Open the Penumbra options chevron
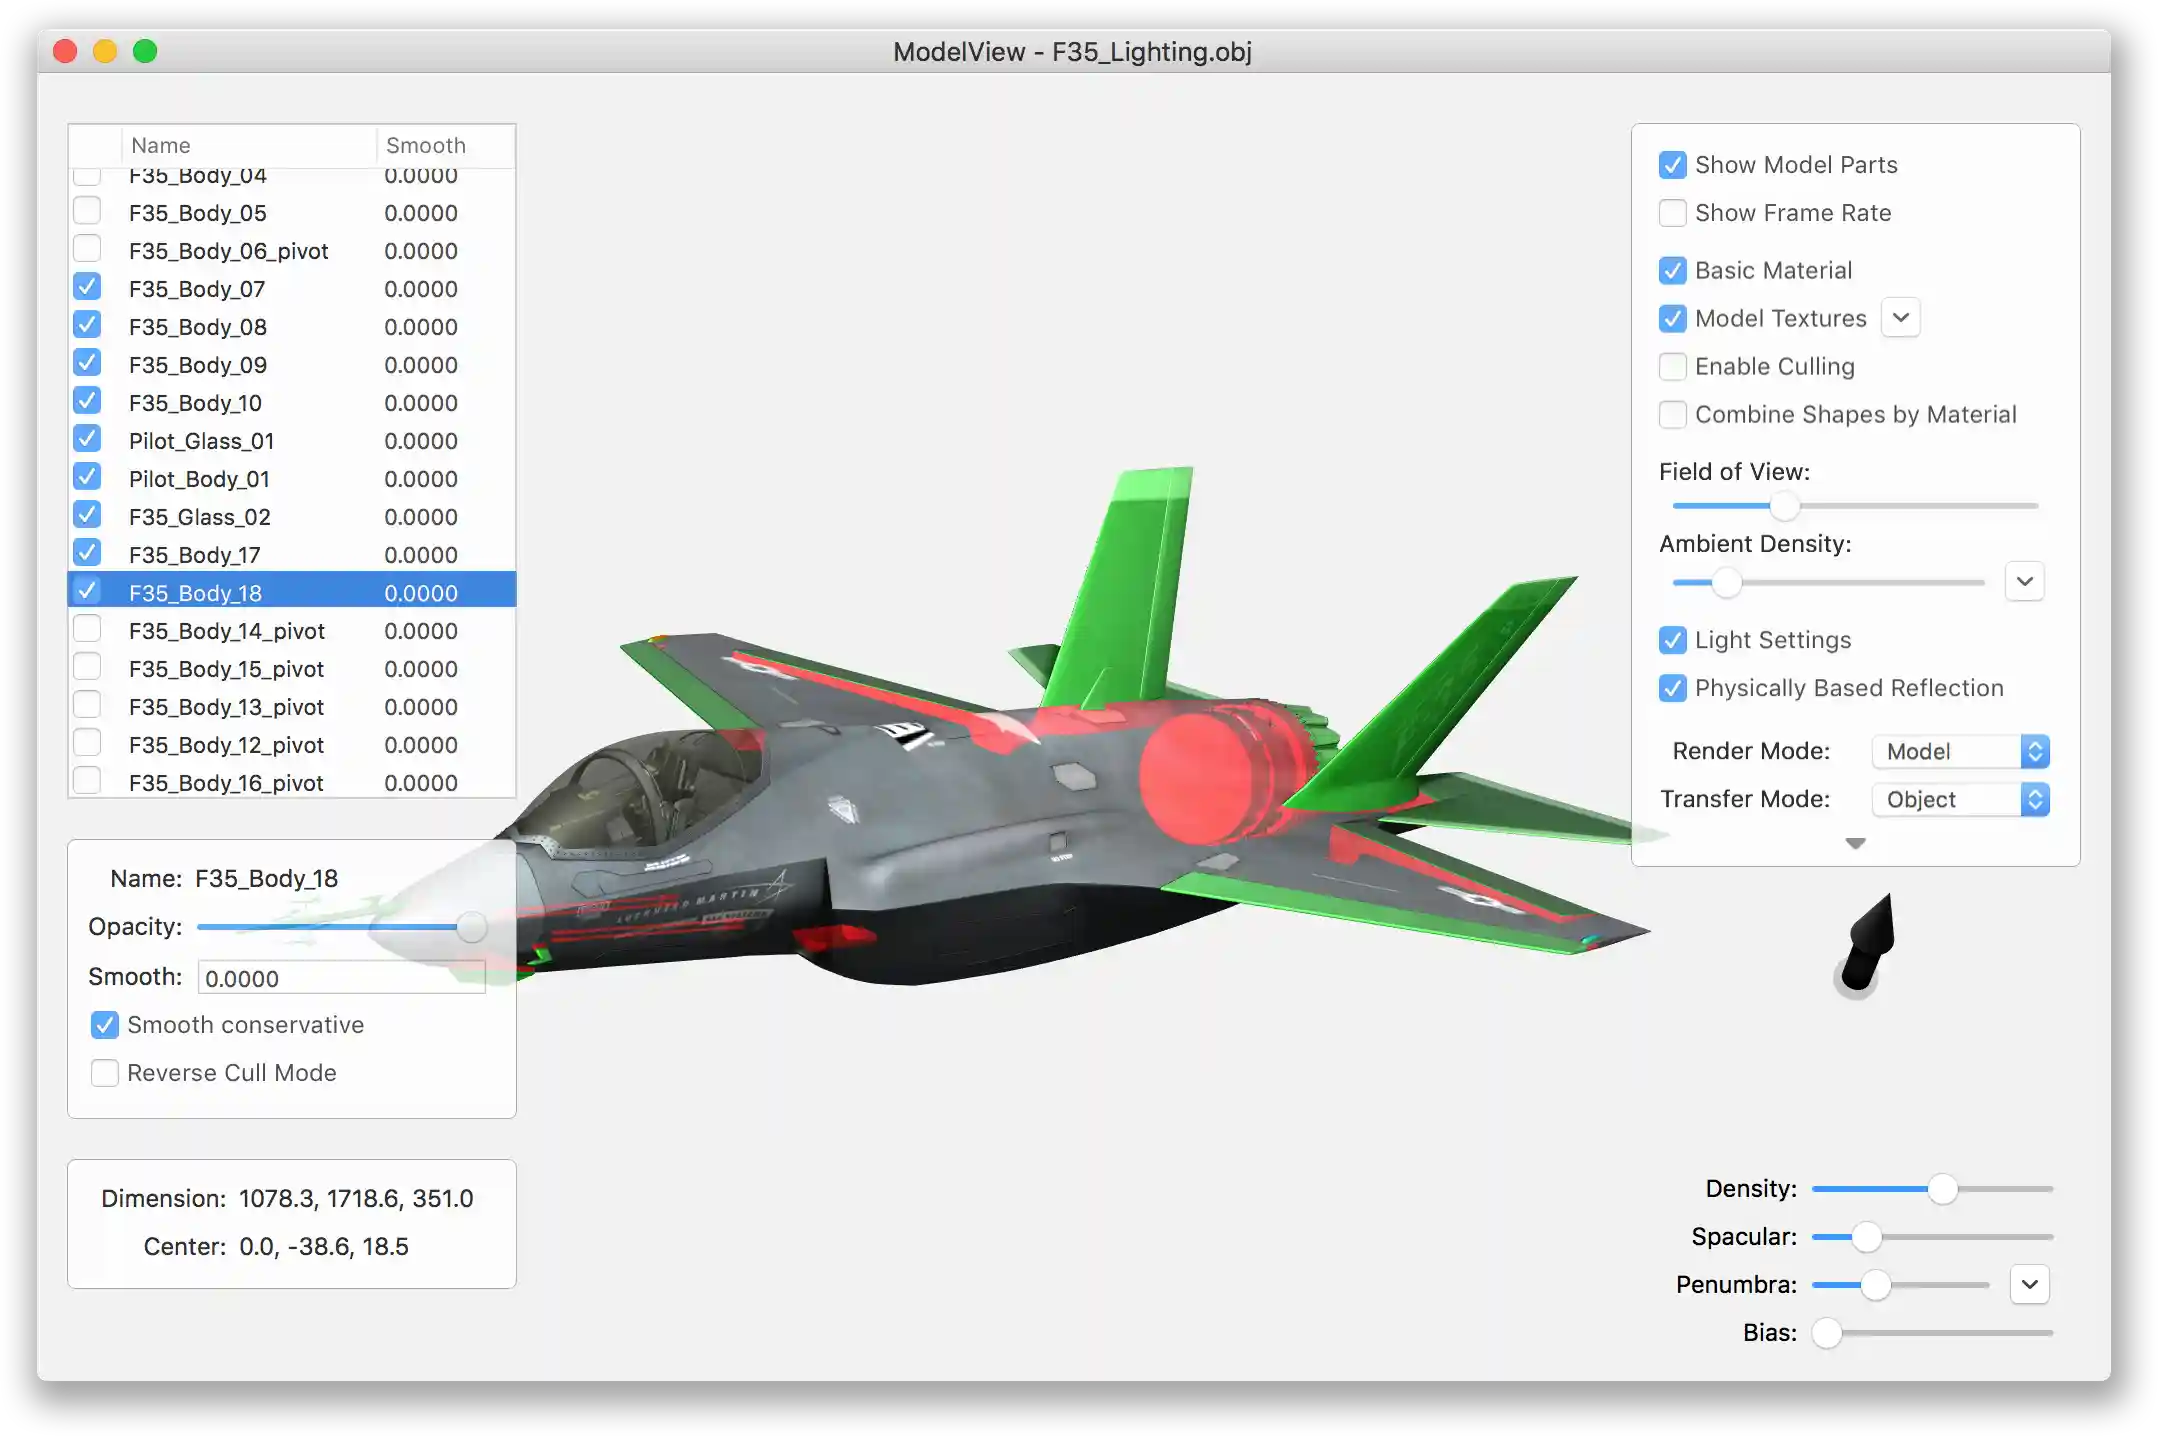Image resolution: width=2158 pixels, height=1436 pixels. point(2029,1284)
